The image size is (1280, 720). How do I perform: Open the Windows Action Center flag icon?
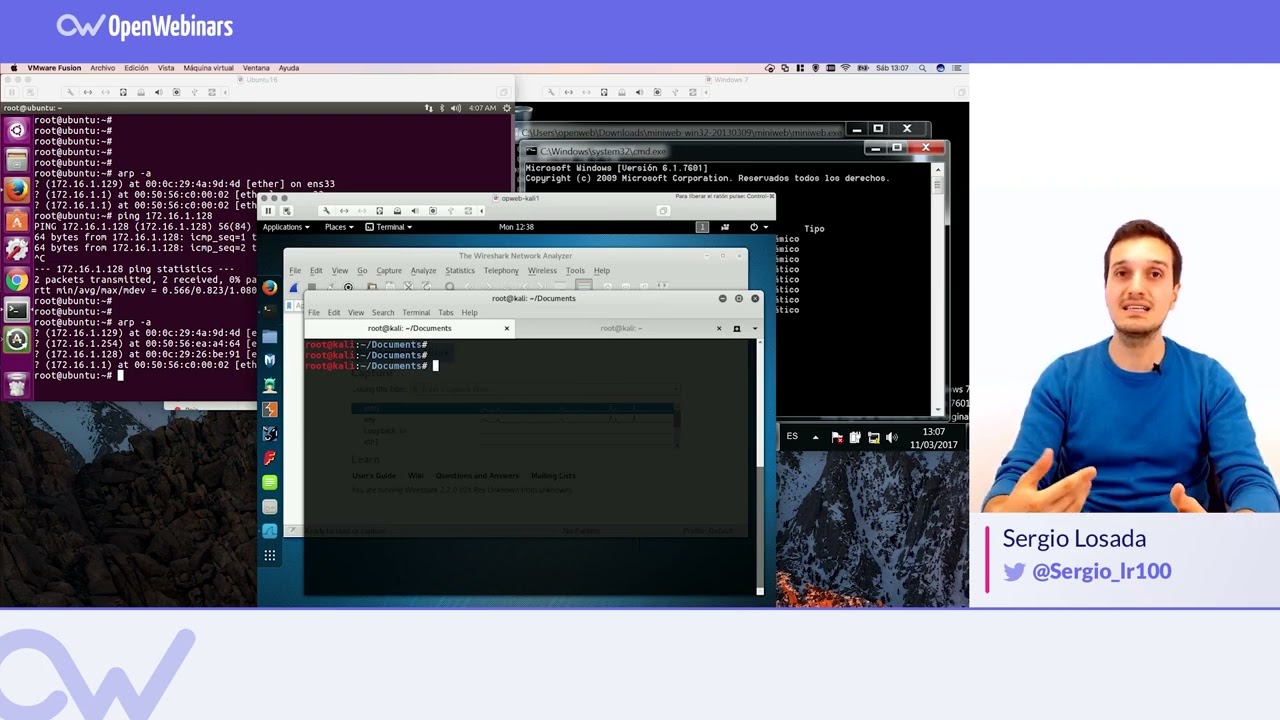[x=838, y=437]
